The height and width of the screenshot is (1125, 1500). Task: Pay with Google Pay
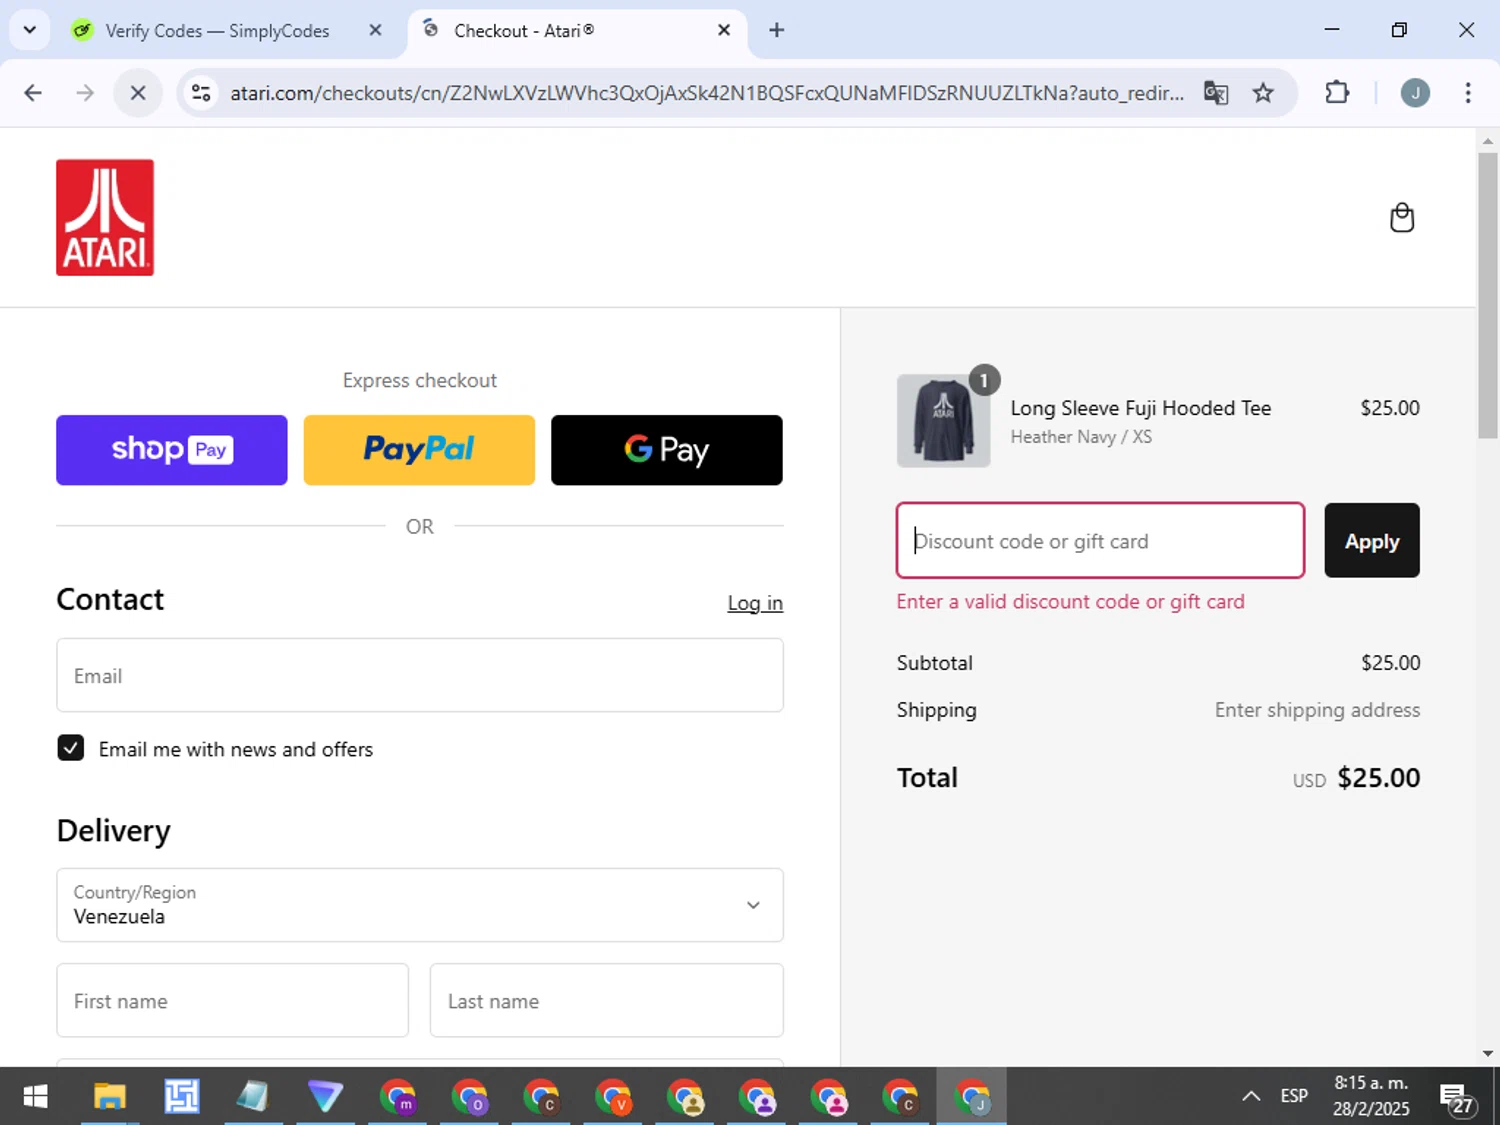[x=667, y=450]
